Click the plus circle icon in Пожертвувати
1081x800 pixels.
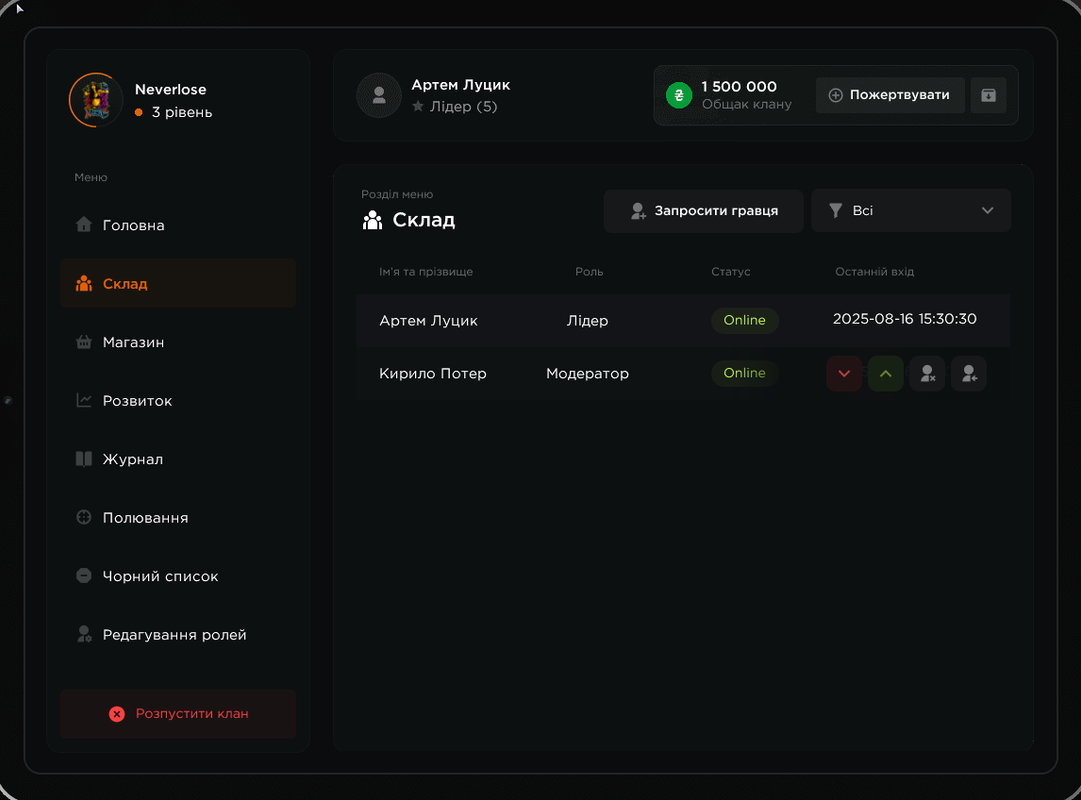pyautogui.click(x=836, y=95)
